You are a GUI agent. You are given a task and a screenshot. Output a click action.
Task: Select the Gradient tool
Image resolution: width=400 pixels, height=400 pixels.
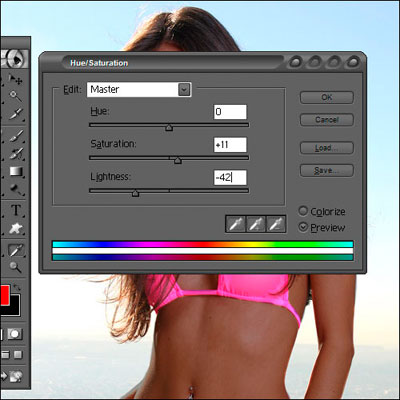[x=15, y=172]
